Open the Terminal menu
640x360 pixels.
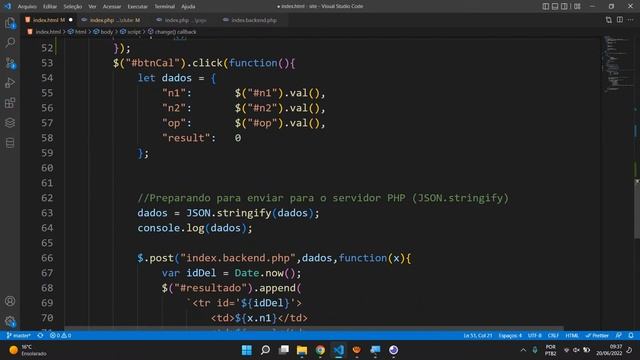[x=164, y=7]
